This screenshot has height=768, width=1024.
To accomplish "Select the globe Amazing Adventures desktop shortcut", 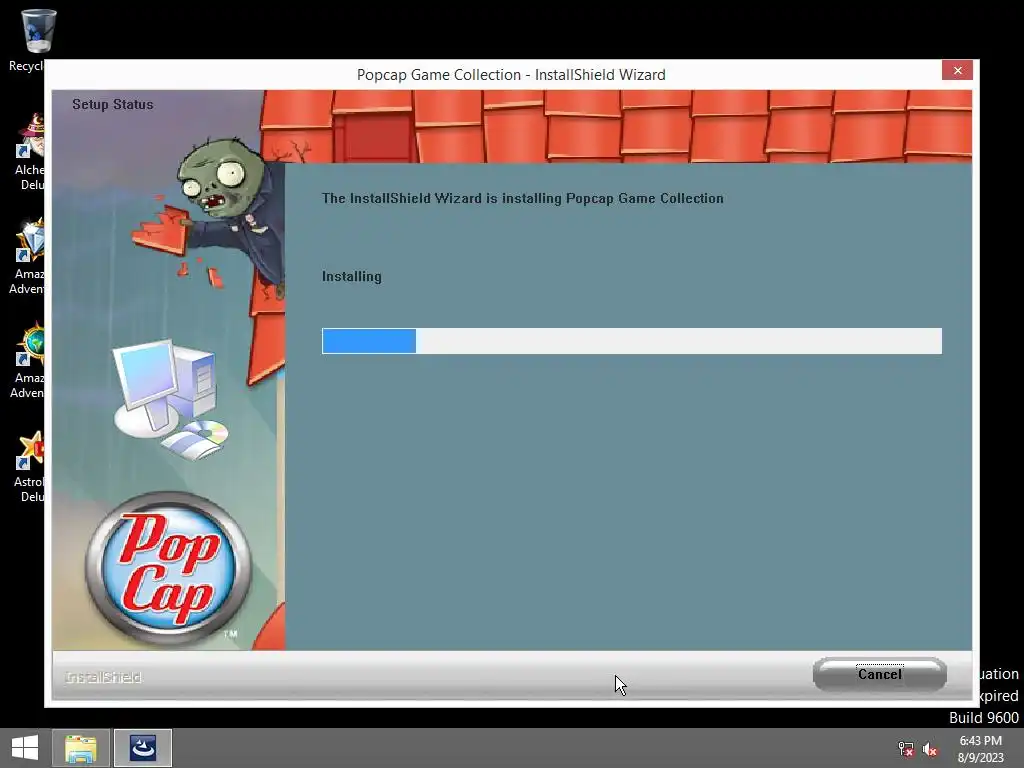I will click(27, 360).
